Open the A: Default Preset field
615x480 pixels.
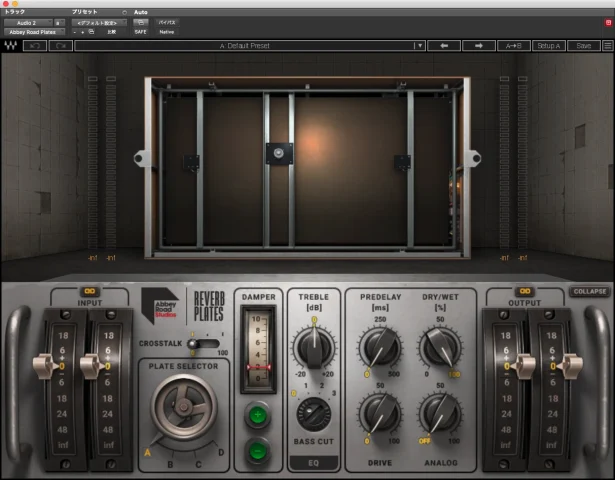pyautogui.click(x=245, y=45)
